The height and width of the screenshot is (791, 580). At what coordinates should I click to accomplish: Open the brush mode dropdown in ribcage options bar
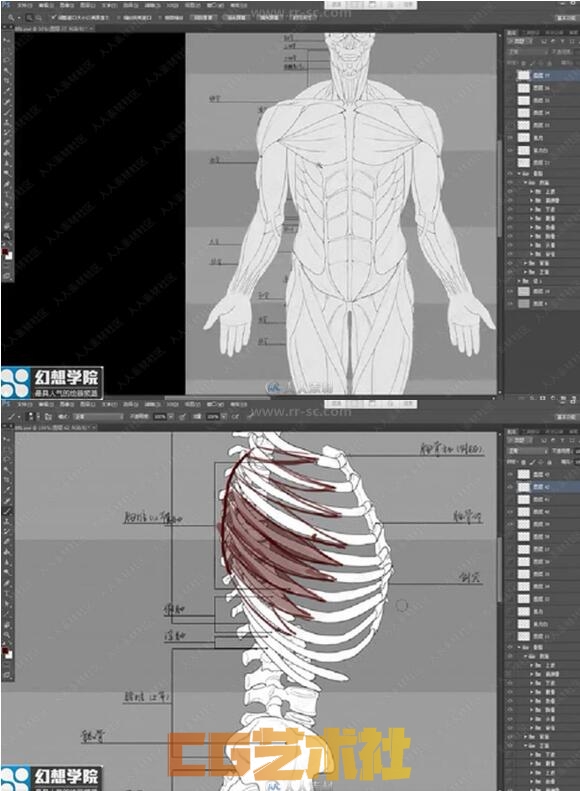(98, 417)
